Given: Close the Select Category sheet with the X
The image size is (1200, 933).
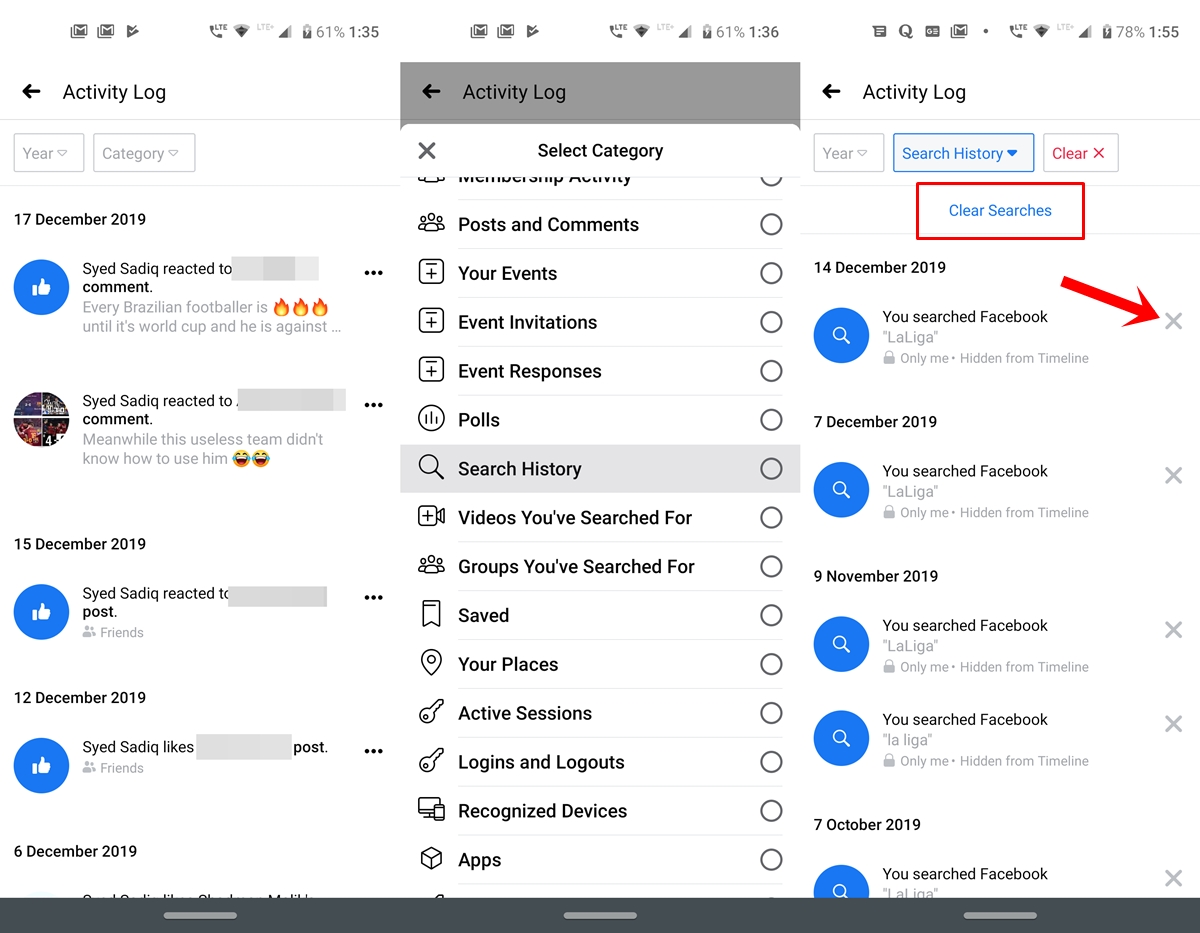Looking at the screenshot, I should [x=427, y=151].
